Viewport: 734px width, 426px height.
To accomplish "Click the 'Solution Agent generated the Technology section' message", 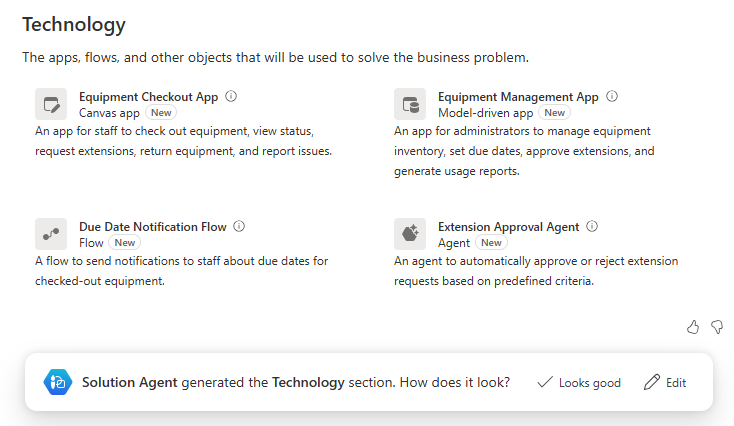I will 296,382.
